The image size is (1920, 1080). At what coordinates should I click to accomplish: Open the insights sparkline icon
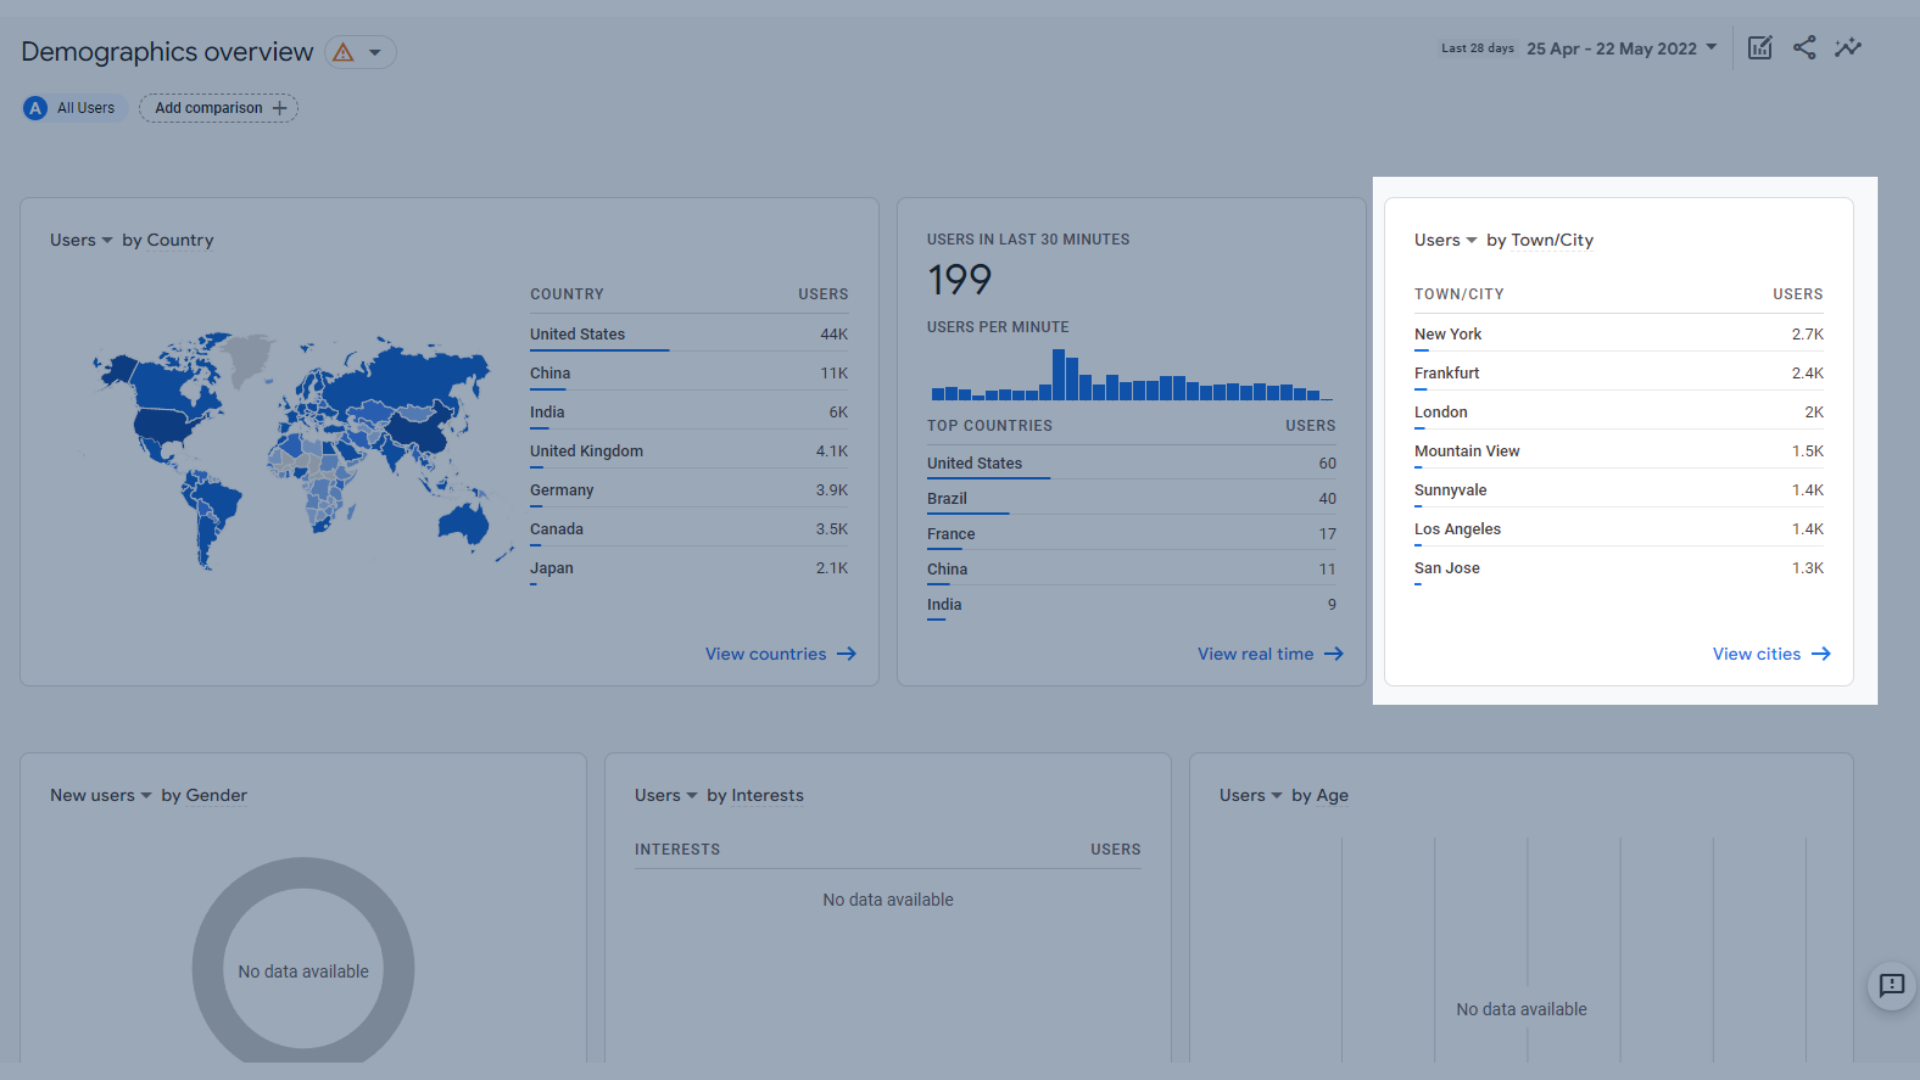click(x=1848, y=48)
